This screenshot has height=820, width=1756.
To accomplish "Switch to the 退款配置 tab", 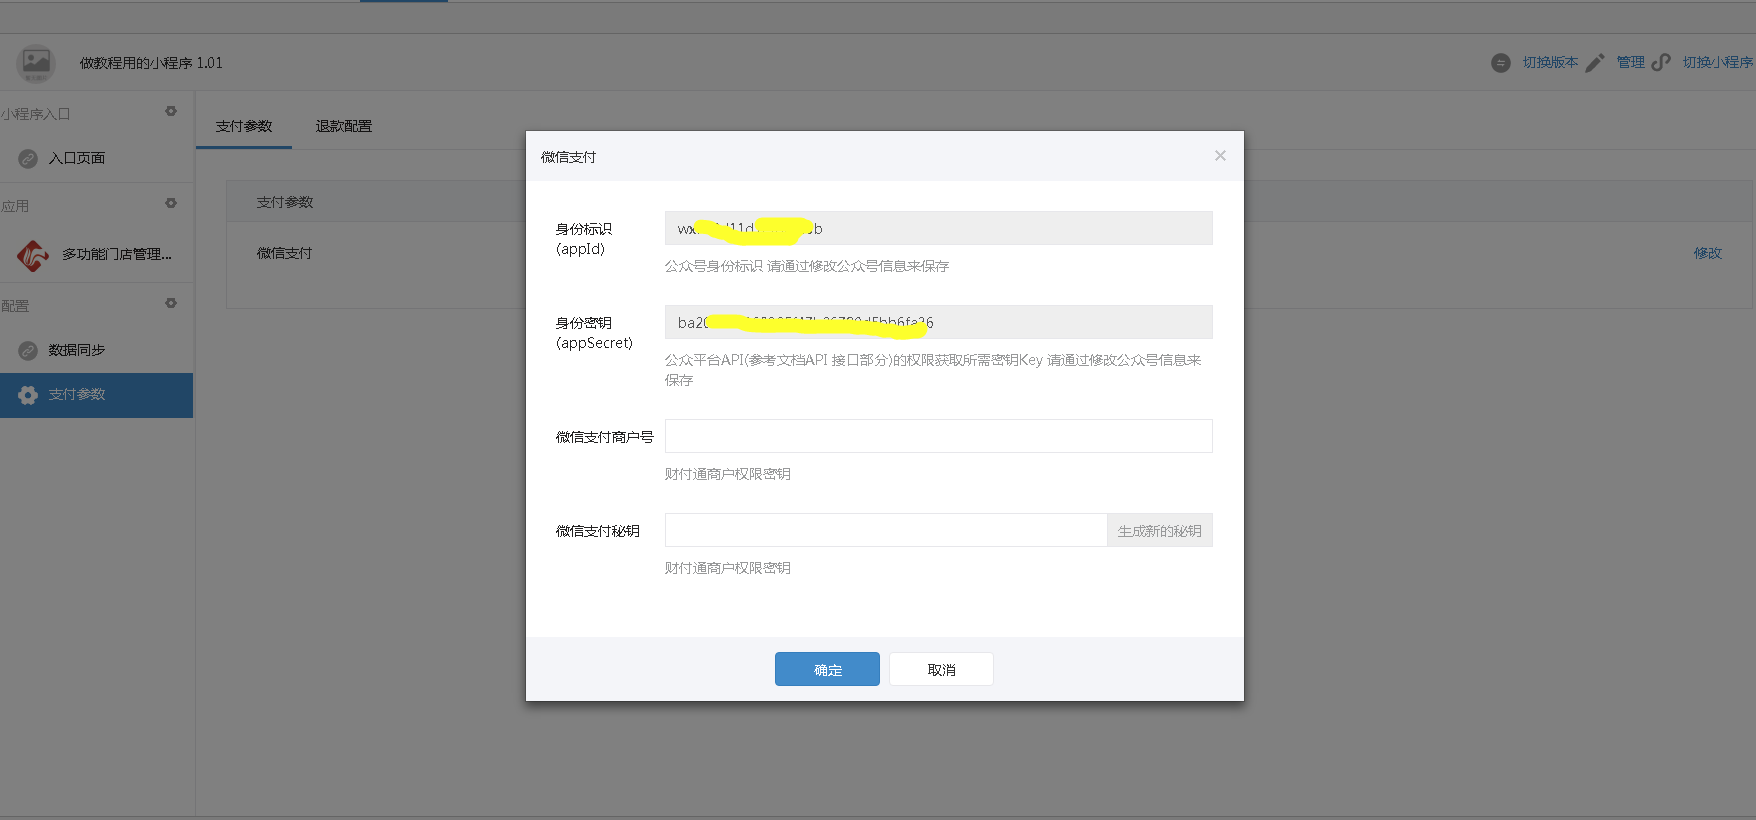I will [x=344, y=126].
